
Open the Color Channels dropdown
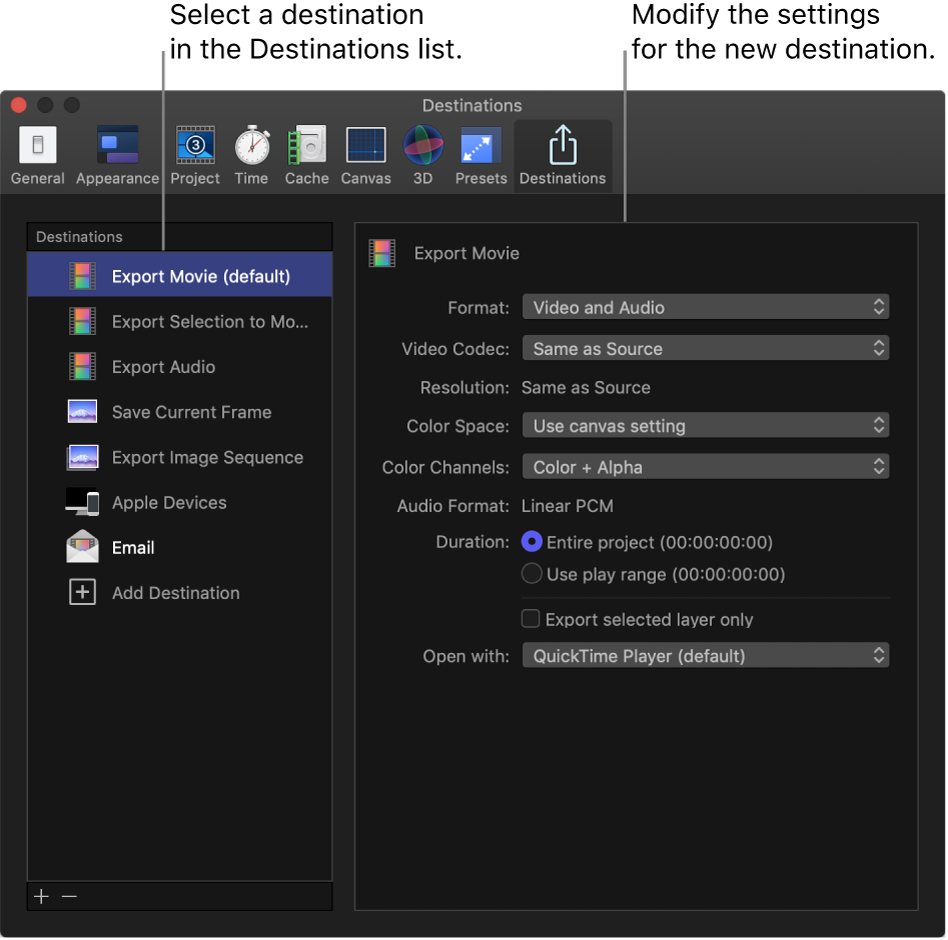click(x=705, y=466)
